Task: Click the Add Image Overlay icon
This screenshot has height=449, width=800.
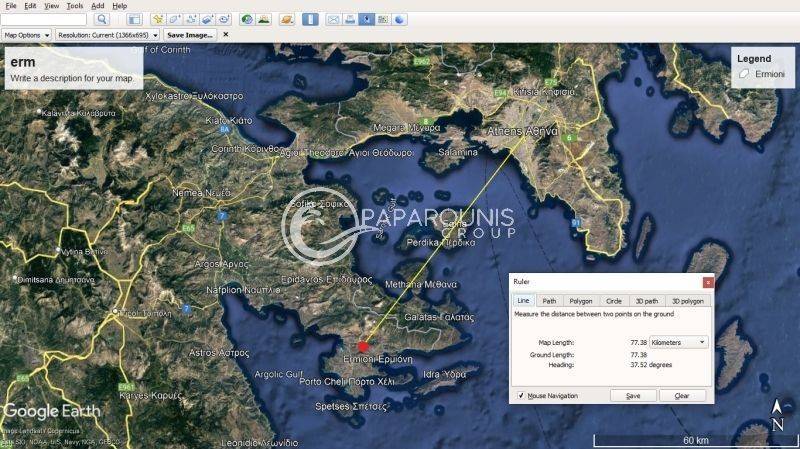Action: pos(207,19)
